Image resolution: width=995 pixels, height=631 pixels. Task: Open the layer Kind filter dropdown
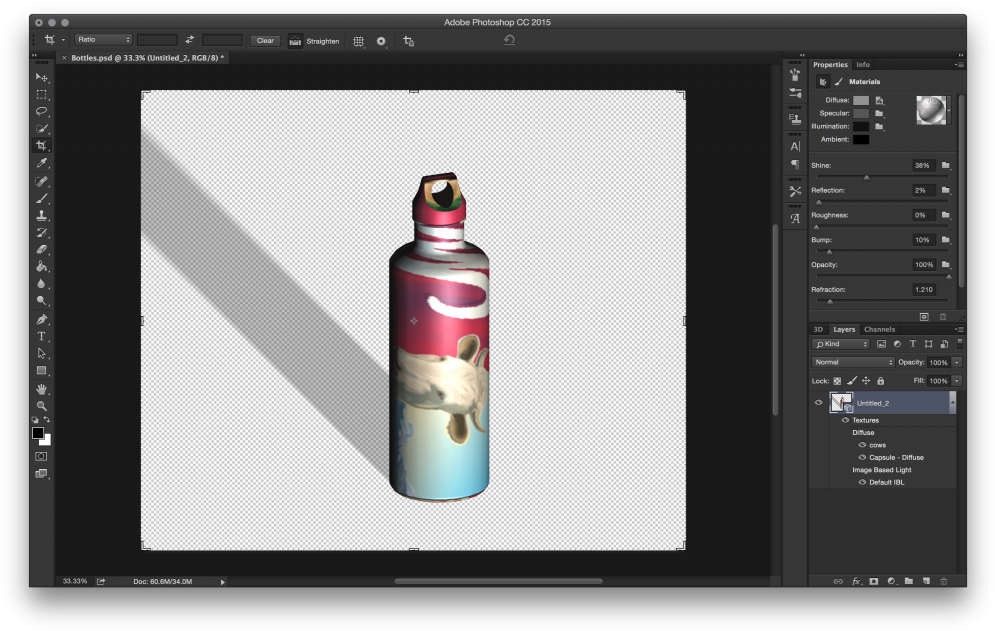[x=842, y=344]
